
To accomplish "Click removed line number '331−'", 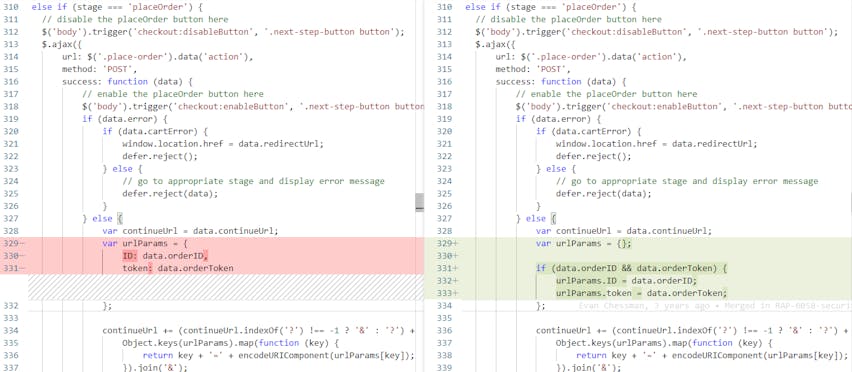I will [13, 268].
